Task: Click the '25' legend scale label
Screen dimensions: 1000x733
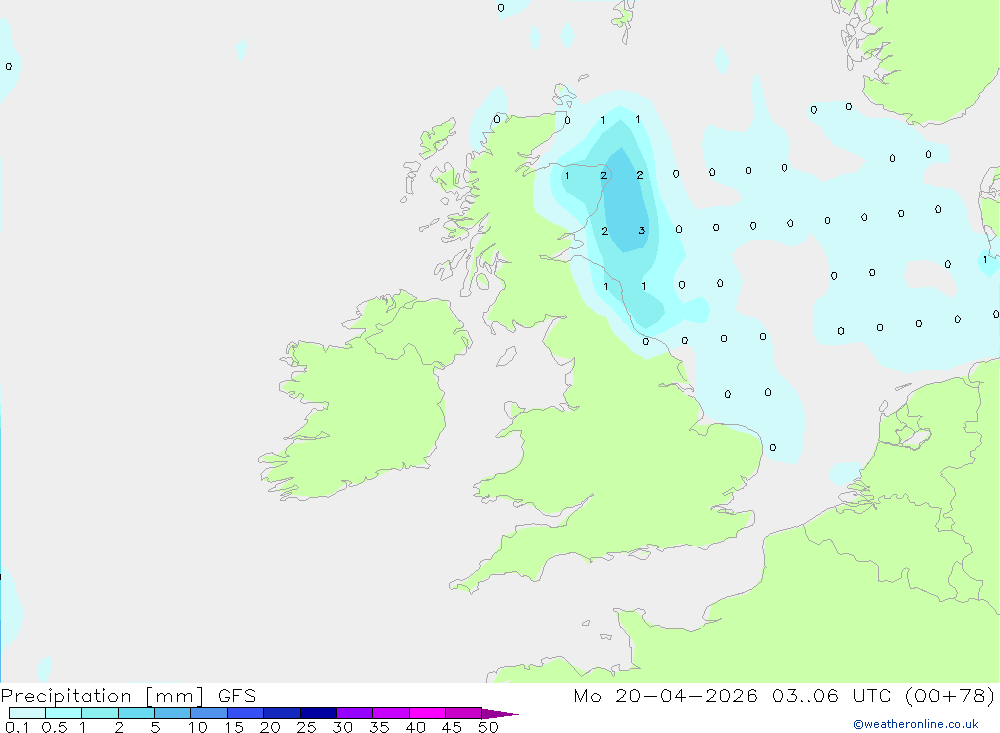Action: [x=306, y=727]
